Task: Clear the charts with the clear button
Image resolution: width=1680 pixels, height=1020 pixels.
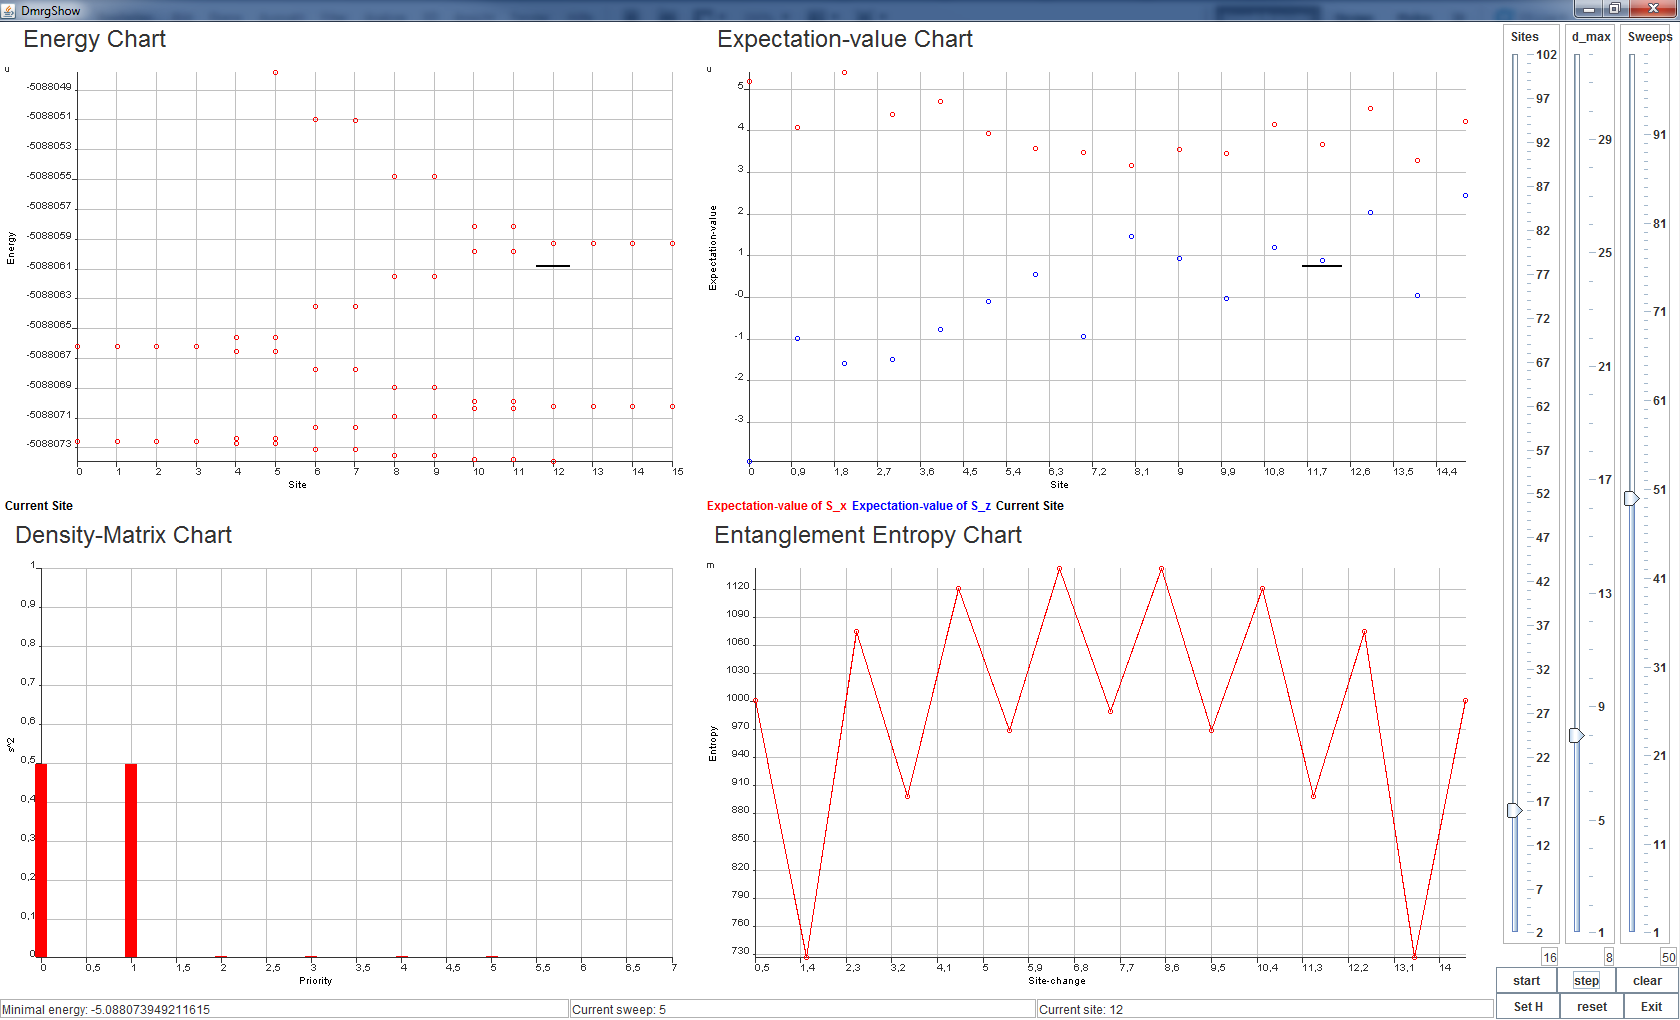Action: coord(1647,981)
